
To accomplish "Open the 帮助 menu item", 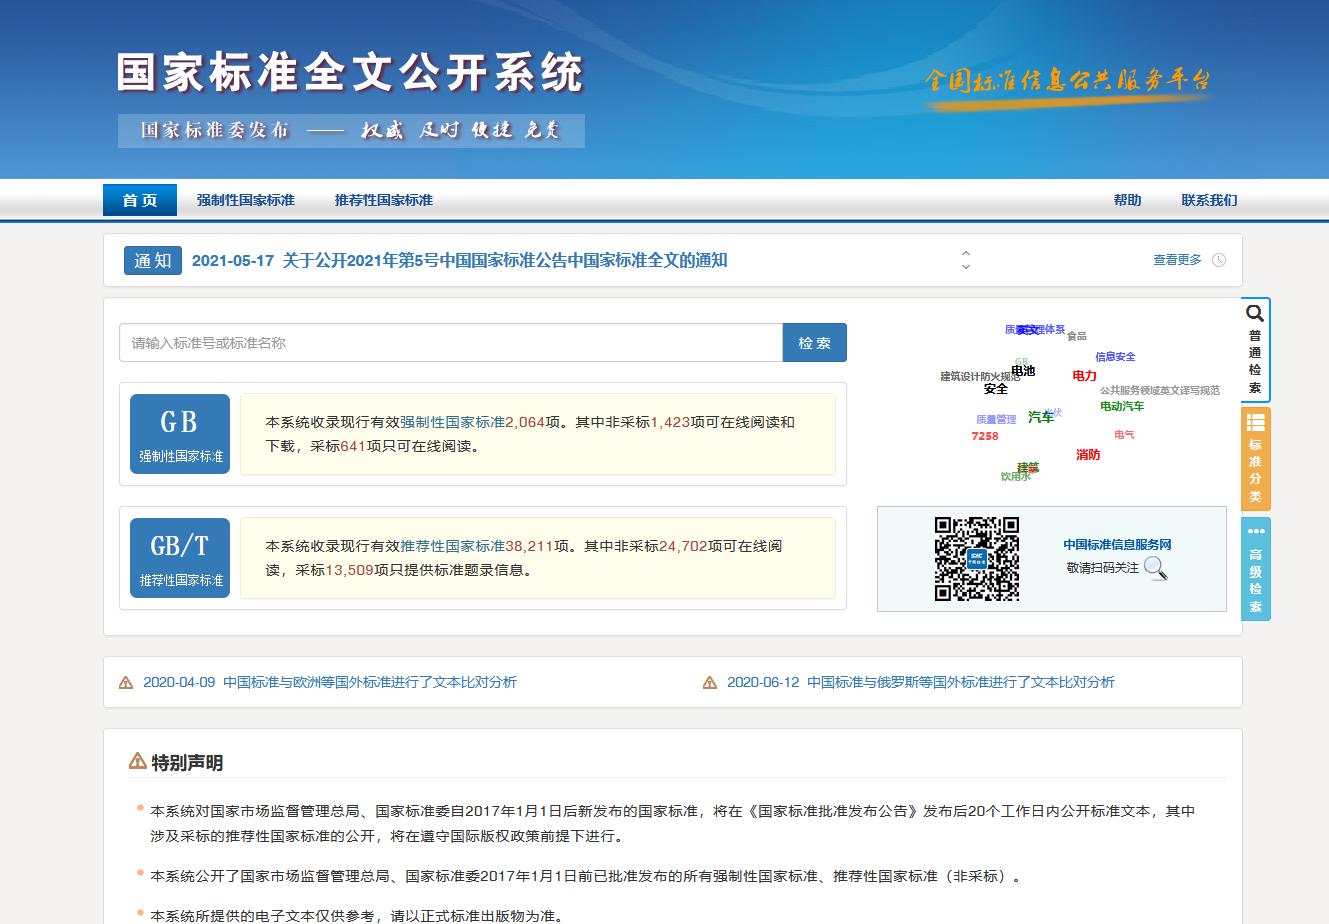I will pyautogui.click(x=1126, y=200).
